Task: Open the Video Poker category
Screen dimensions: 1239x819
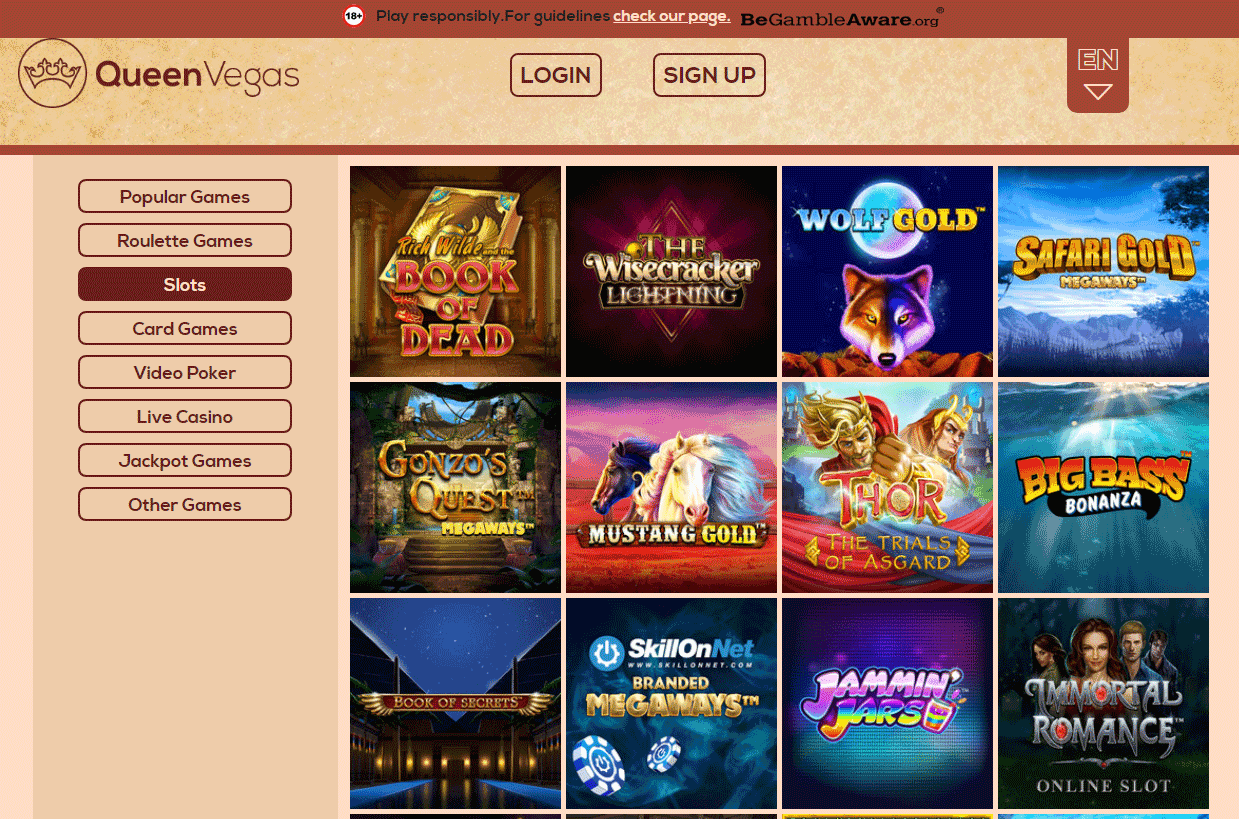Action: tap(185, 372)
